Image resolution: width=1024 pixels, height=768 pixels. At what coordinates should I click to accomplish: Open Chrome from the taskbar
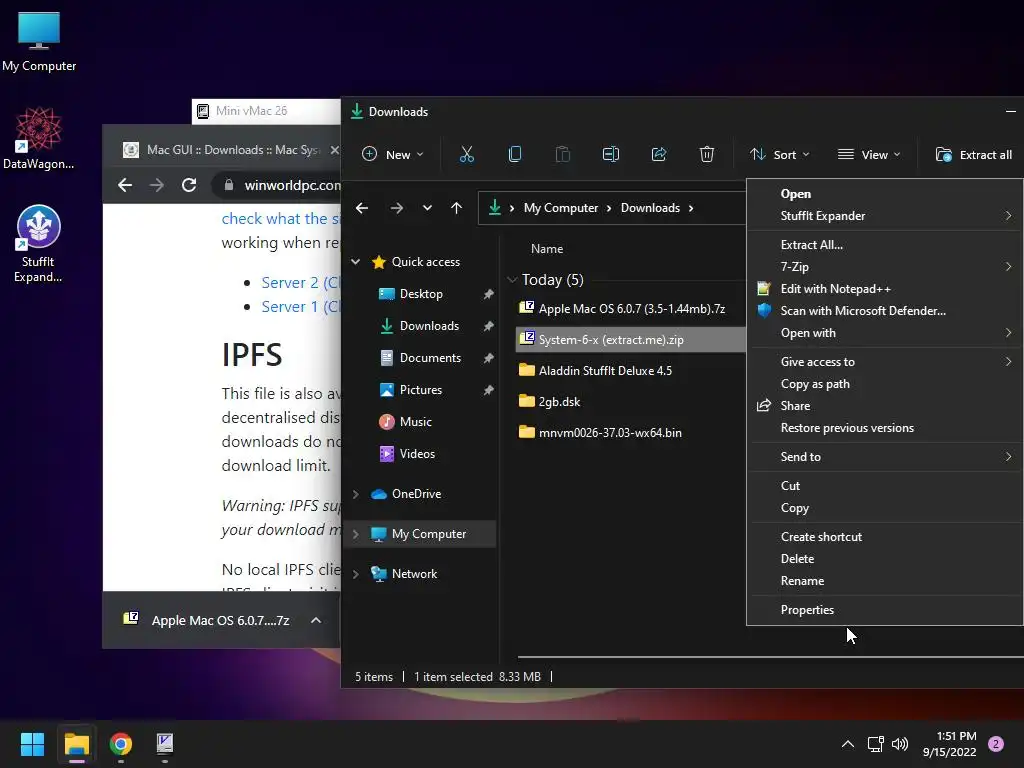121,744
